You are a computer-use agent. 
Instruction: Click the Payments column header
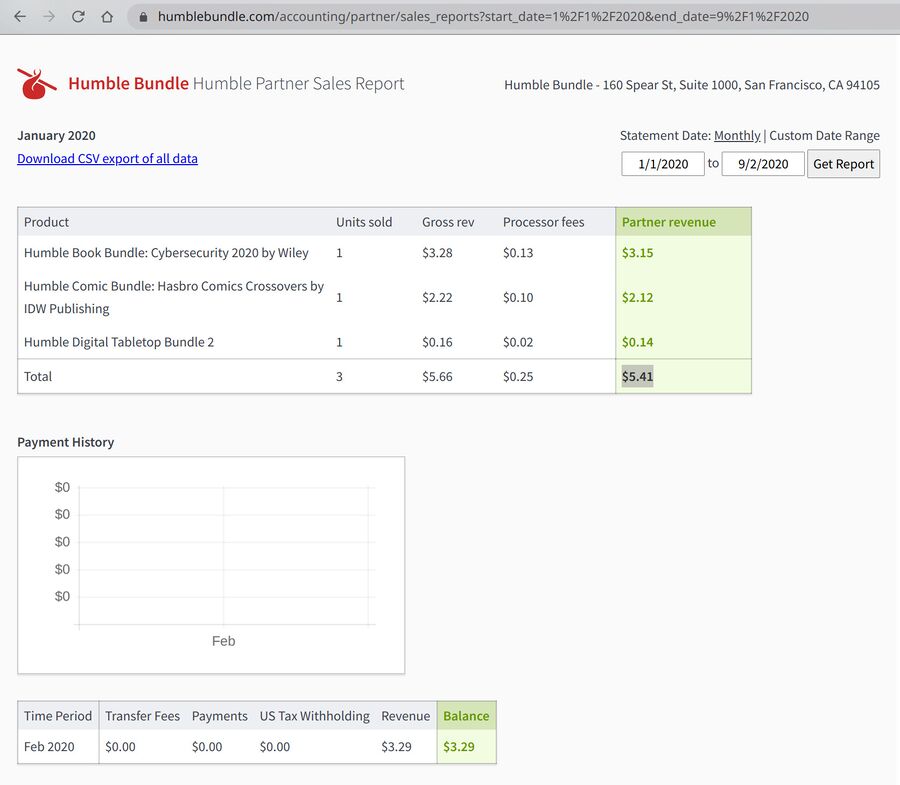point(220,716)
